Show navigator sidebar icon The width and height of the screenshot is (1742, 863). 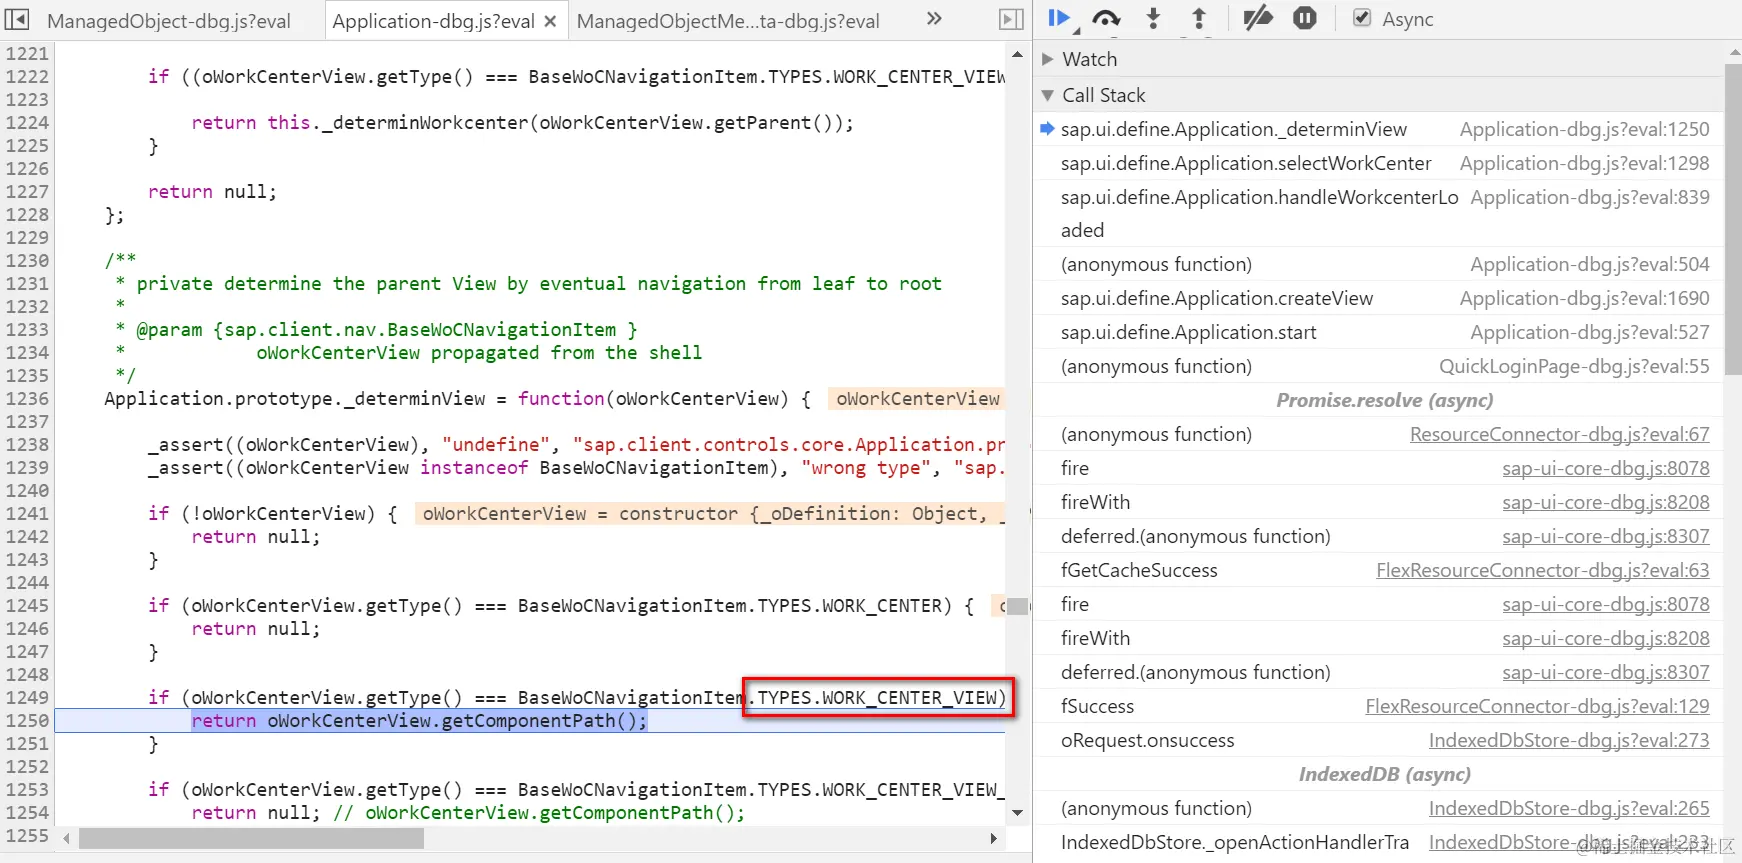click(x=18, y=19)
